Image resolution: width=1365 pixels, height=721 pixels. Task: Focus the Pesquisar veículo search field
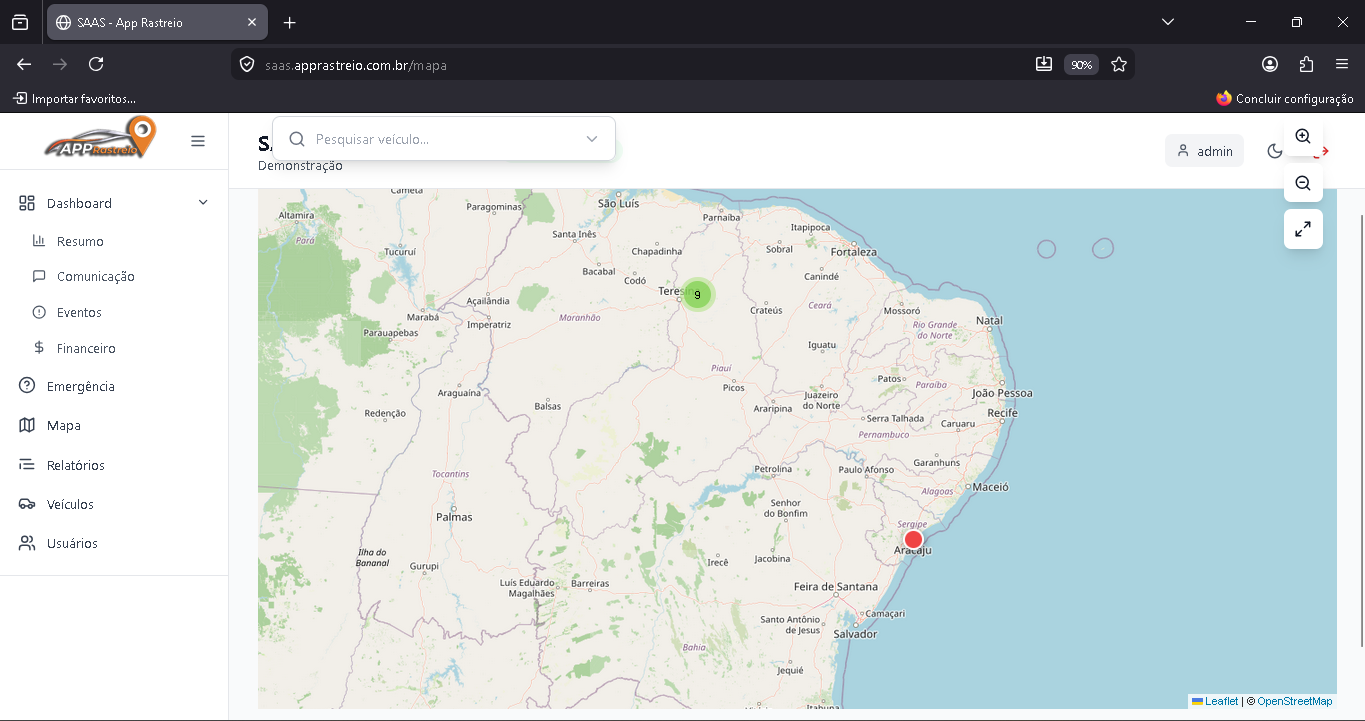pyautogui.click(x=444, y=139)
